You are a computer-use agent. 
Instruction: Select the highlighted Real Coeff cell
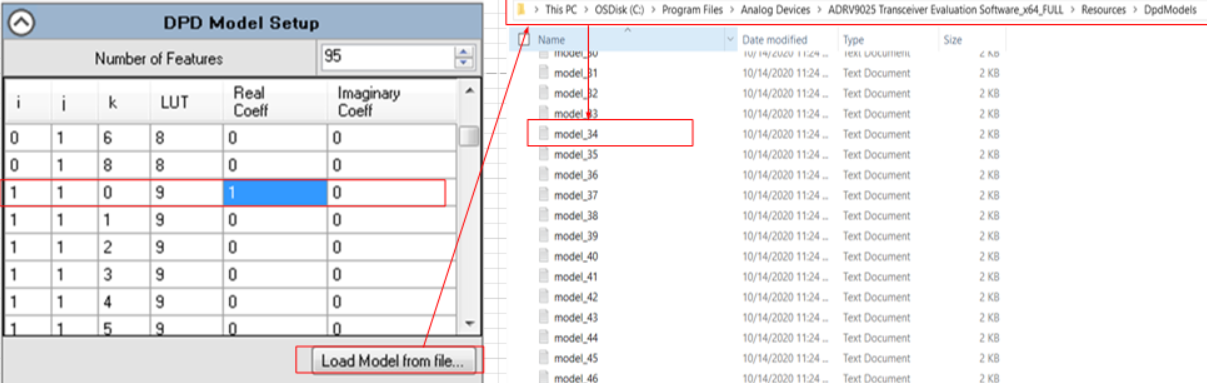(274, 193)
